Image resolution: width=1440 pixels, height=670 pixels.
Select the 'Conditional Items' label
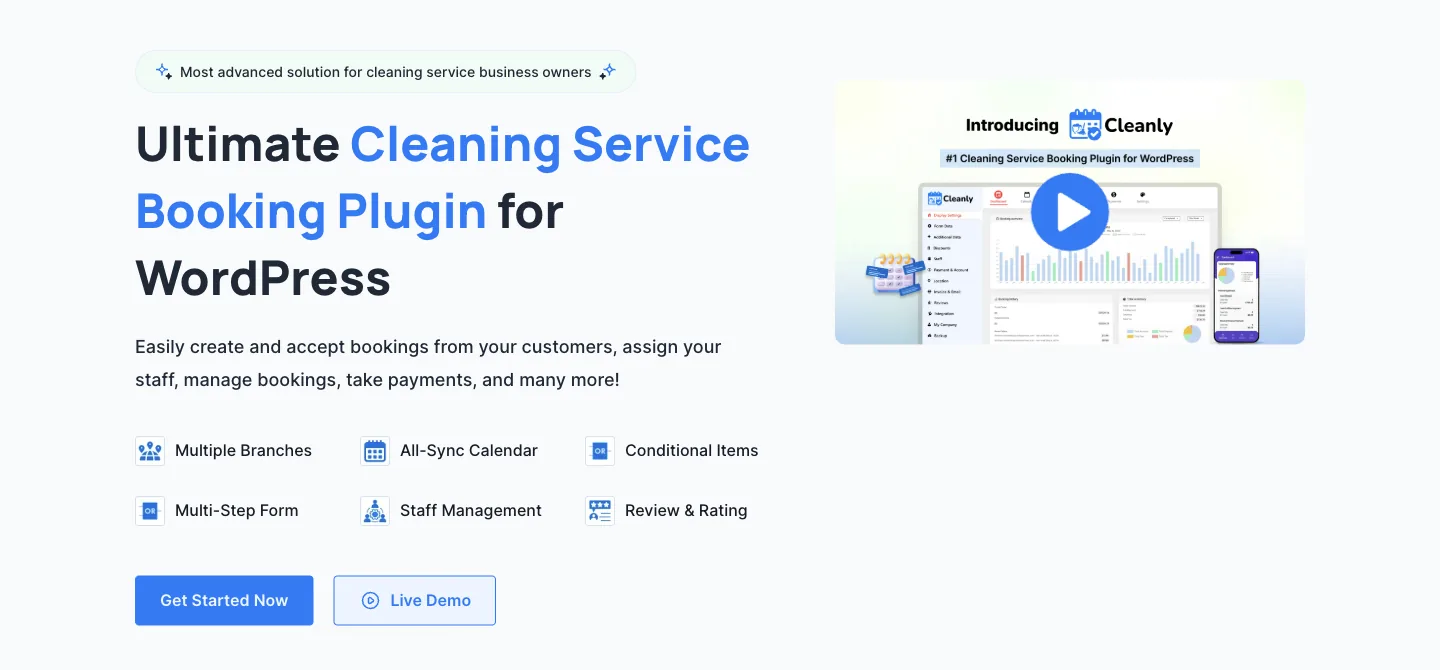(692, 451)
